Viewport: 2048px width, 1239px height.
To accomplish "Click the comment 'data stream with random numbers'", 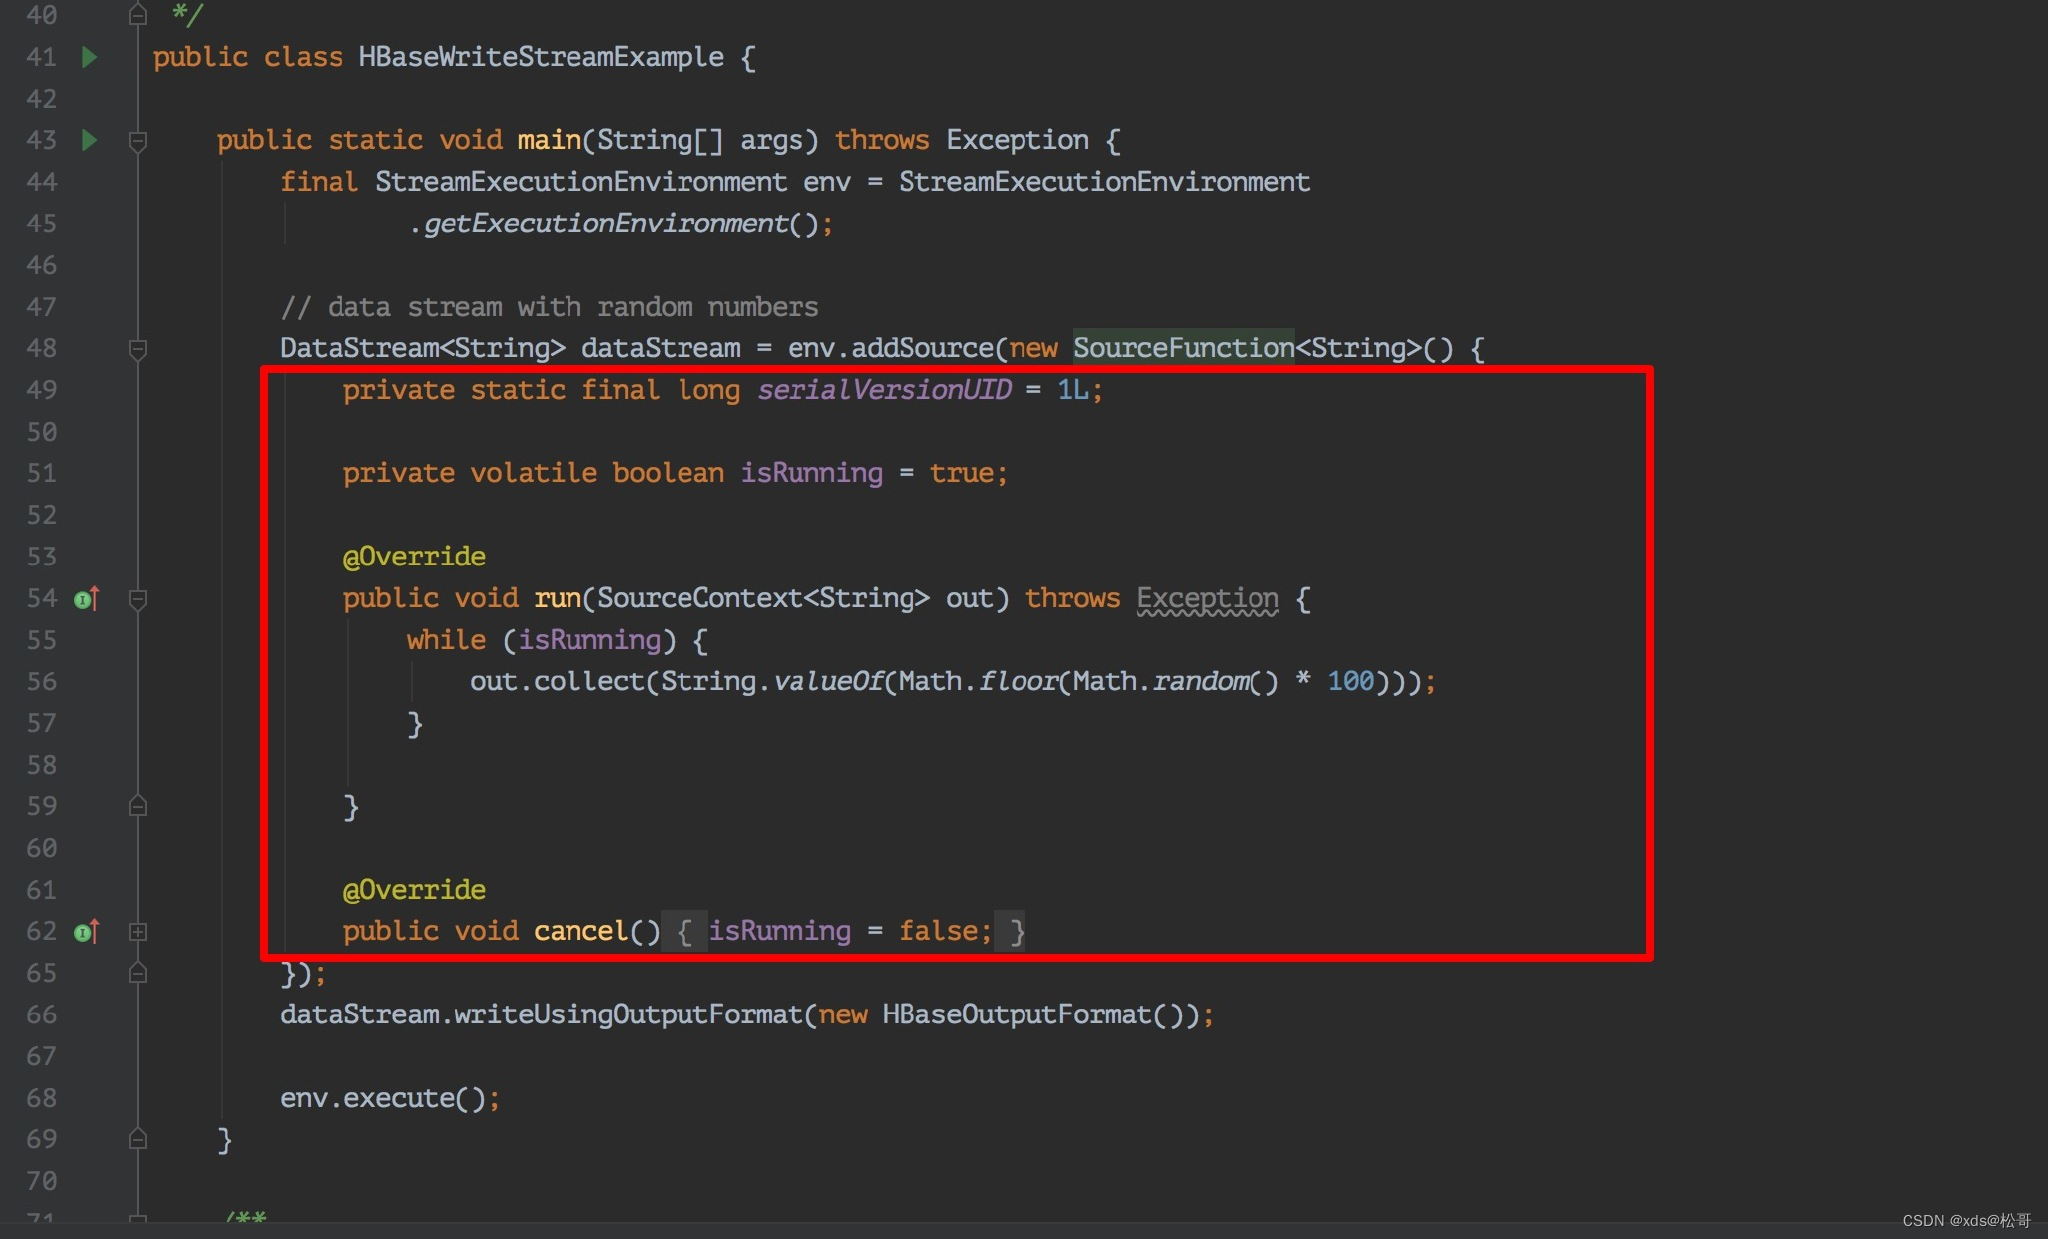I will (573, 306).
